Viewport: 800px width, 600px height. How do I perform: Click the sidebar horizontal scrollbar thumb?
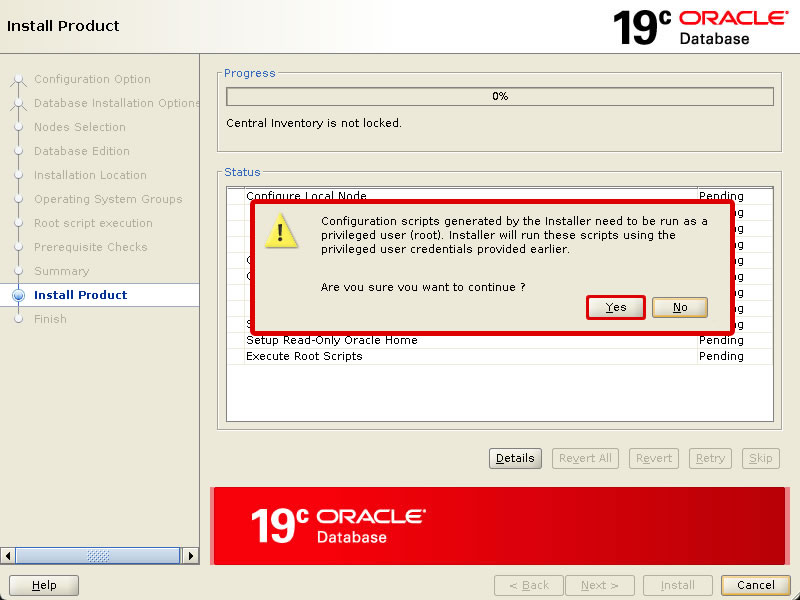[x=97, y=556]
